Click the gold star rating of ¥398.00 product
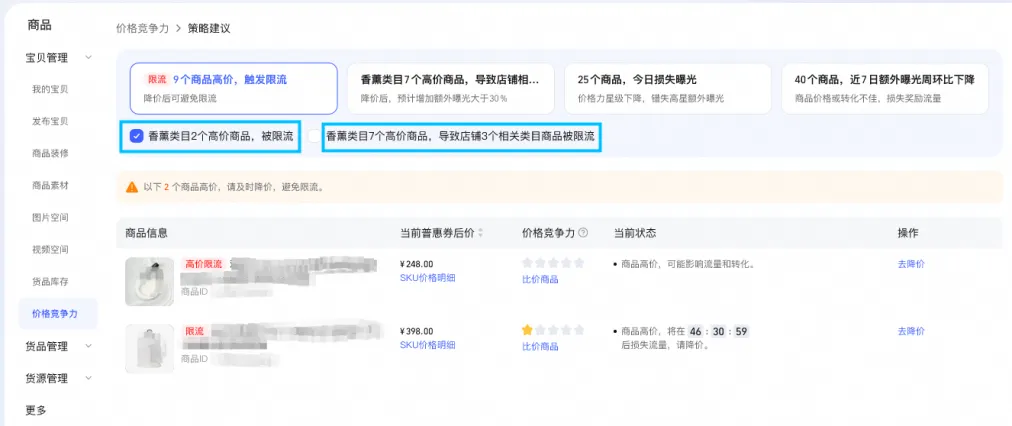This screenshot has width=1012, height=426. 527,330
